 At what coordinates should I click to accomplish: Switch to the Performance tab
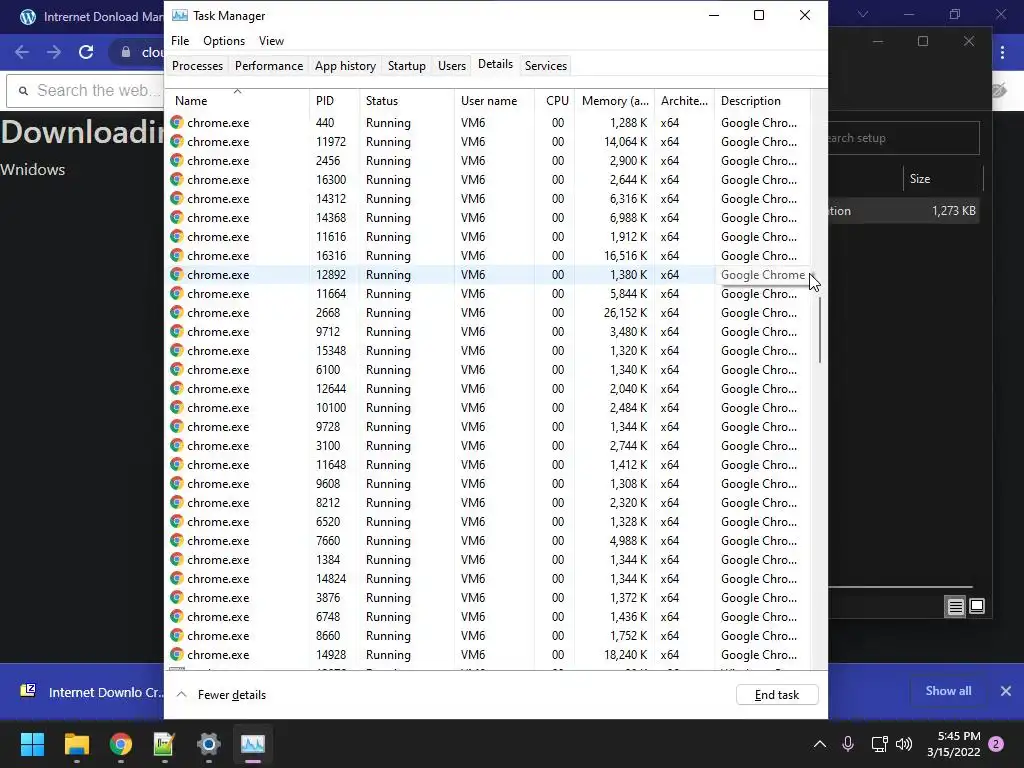(269, 65)
